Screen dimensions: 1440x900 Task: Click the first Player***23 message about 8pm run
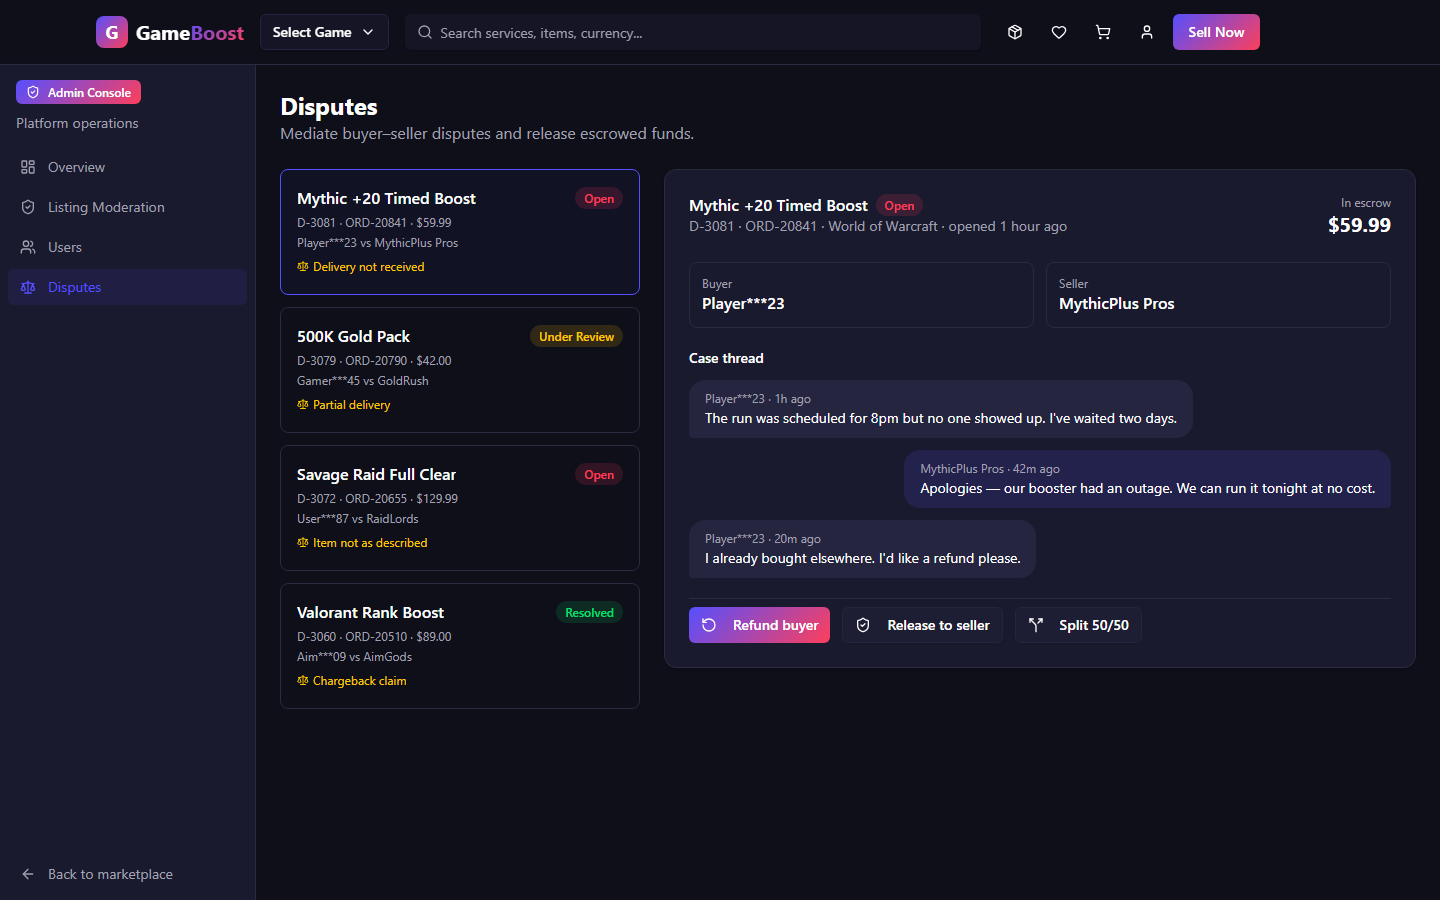click(x=941, y=409)
